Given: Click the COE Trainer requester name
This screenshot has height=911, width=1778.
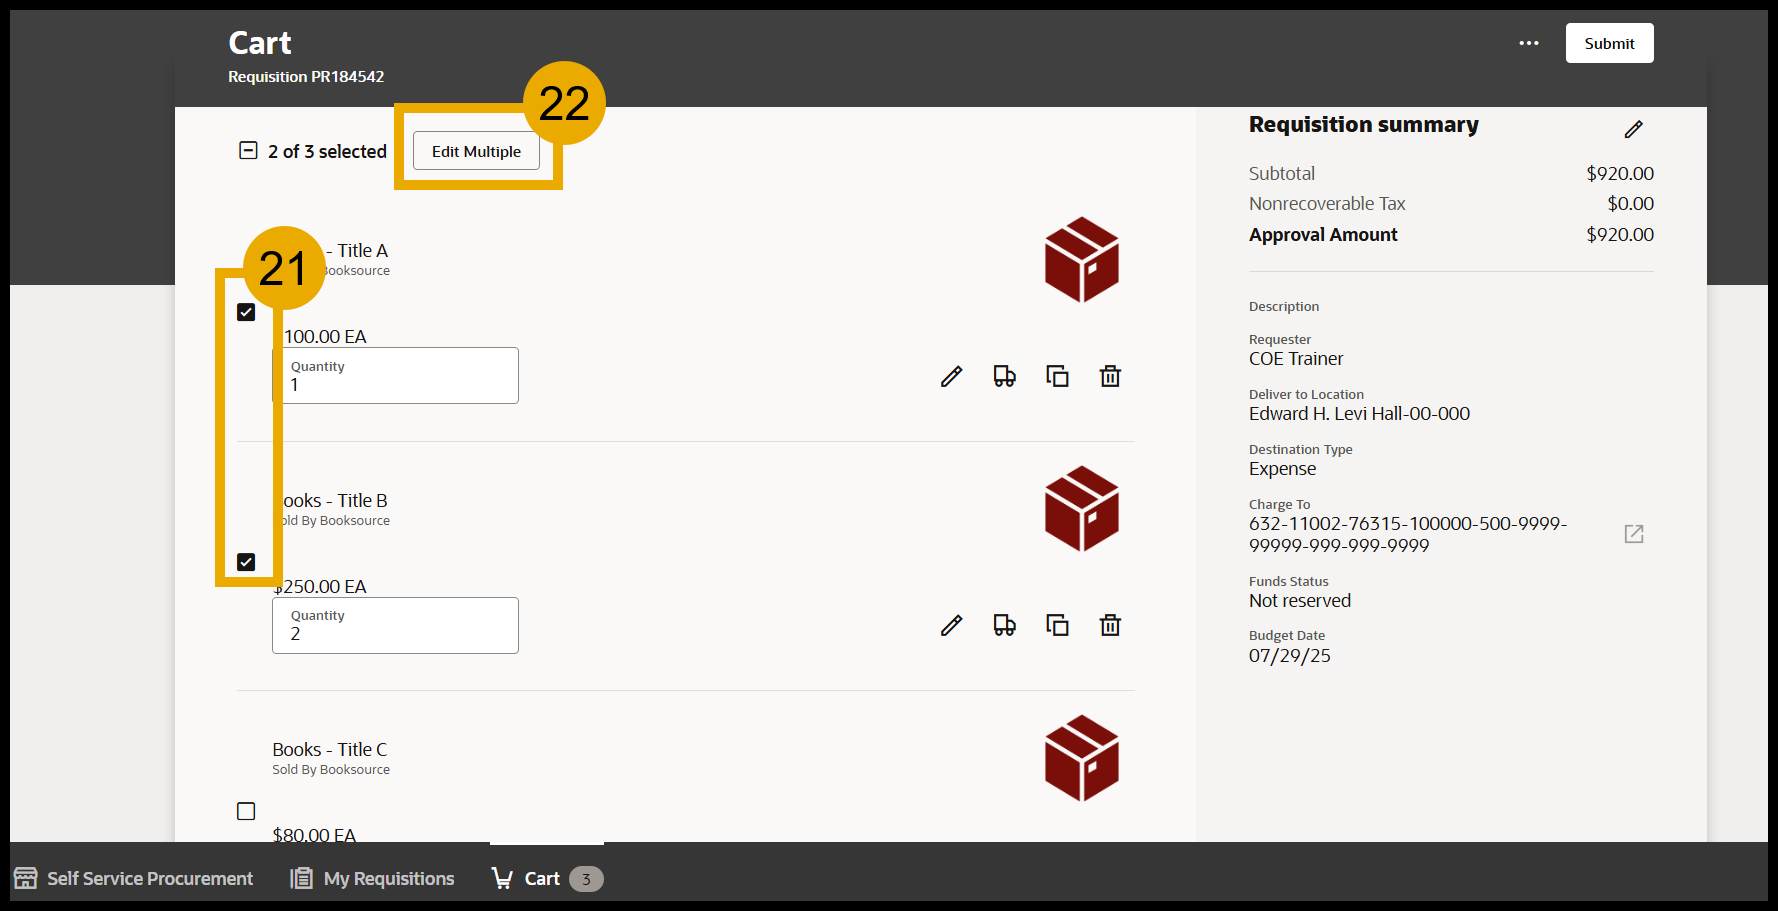Looking at the screenshot, I should point(1296,358).
